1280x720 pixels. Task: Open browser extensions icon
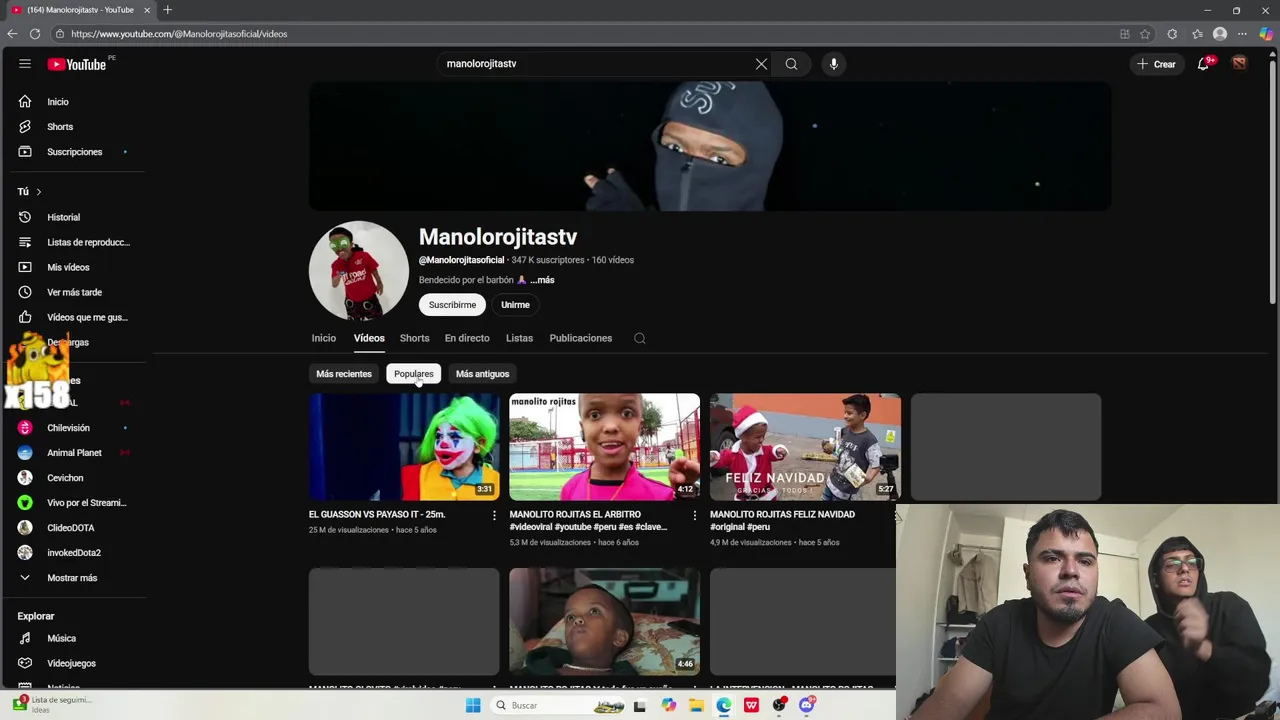point(1172,34)
